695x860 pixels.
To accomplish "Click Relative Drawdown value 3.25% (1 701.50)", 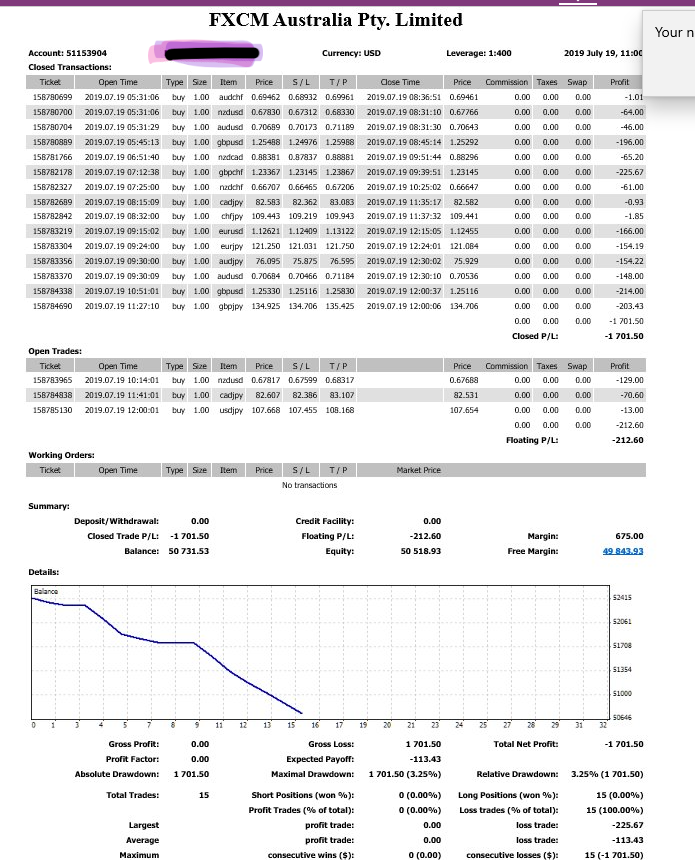I will tap(607, 774).
